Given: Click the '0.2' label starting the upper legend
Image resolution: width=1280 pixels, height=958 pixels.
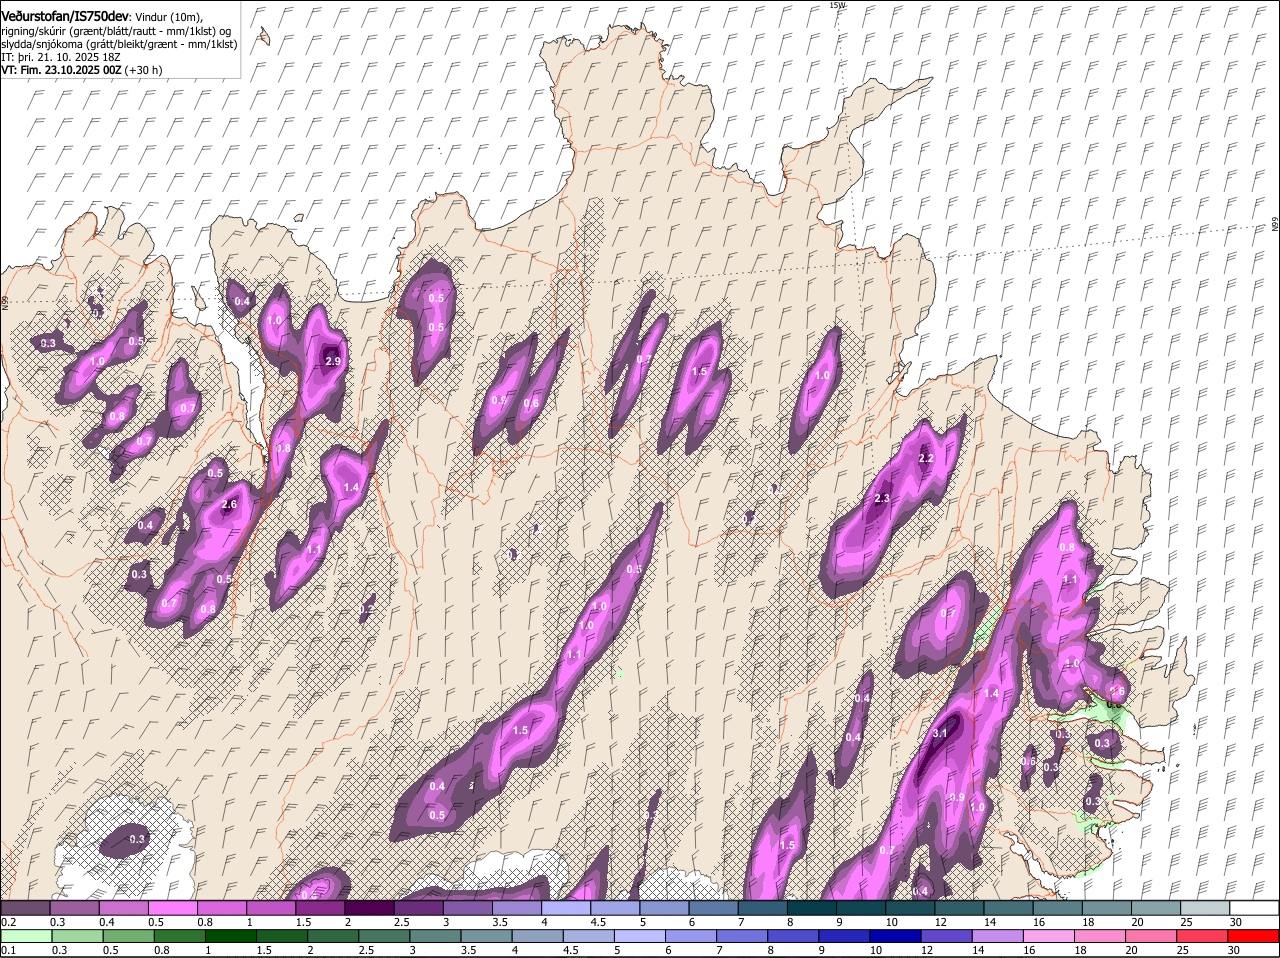Looking at the screenshot, I should tap(8, 922).
